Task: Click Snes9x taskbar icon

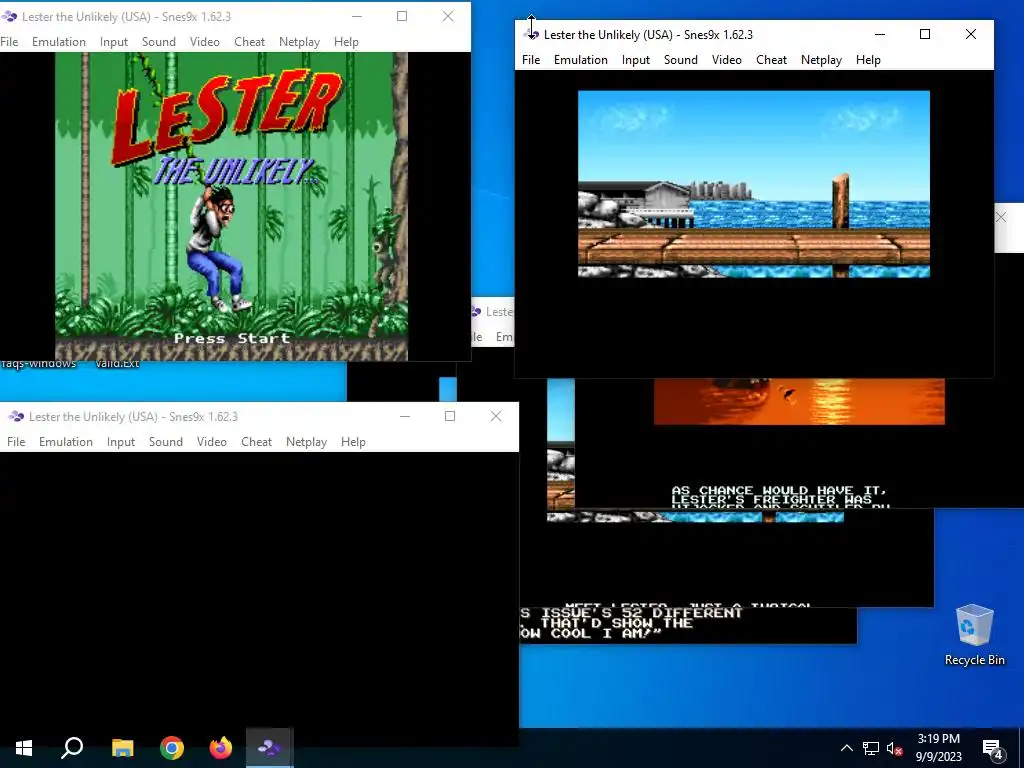Action: pyautogui.click(x=270, y=748)
